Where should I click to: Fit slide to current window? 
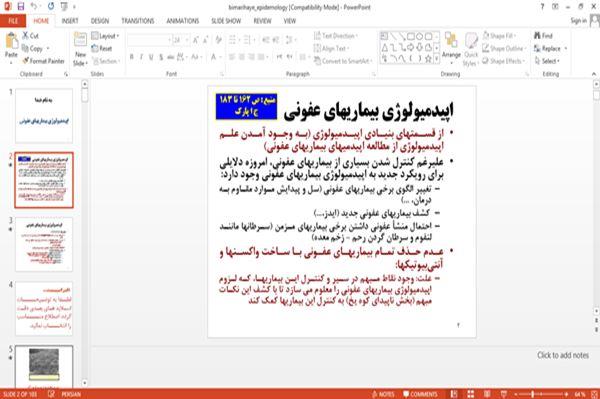pyautogui.click(x=595, y=394)
